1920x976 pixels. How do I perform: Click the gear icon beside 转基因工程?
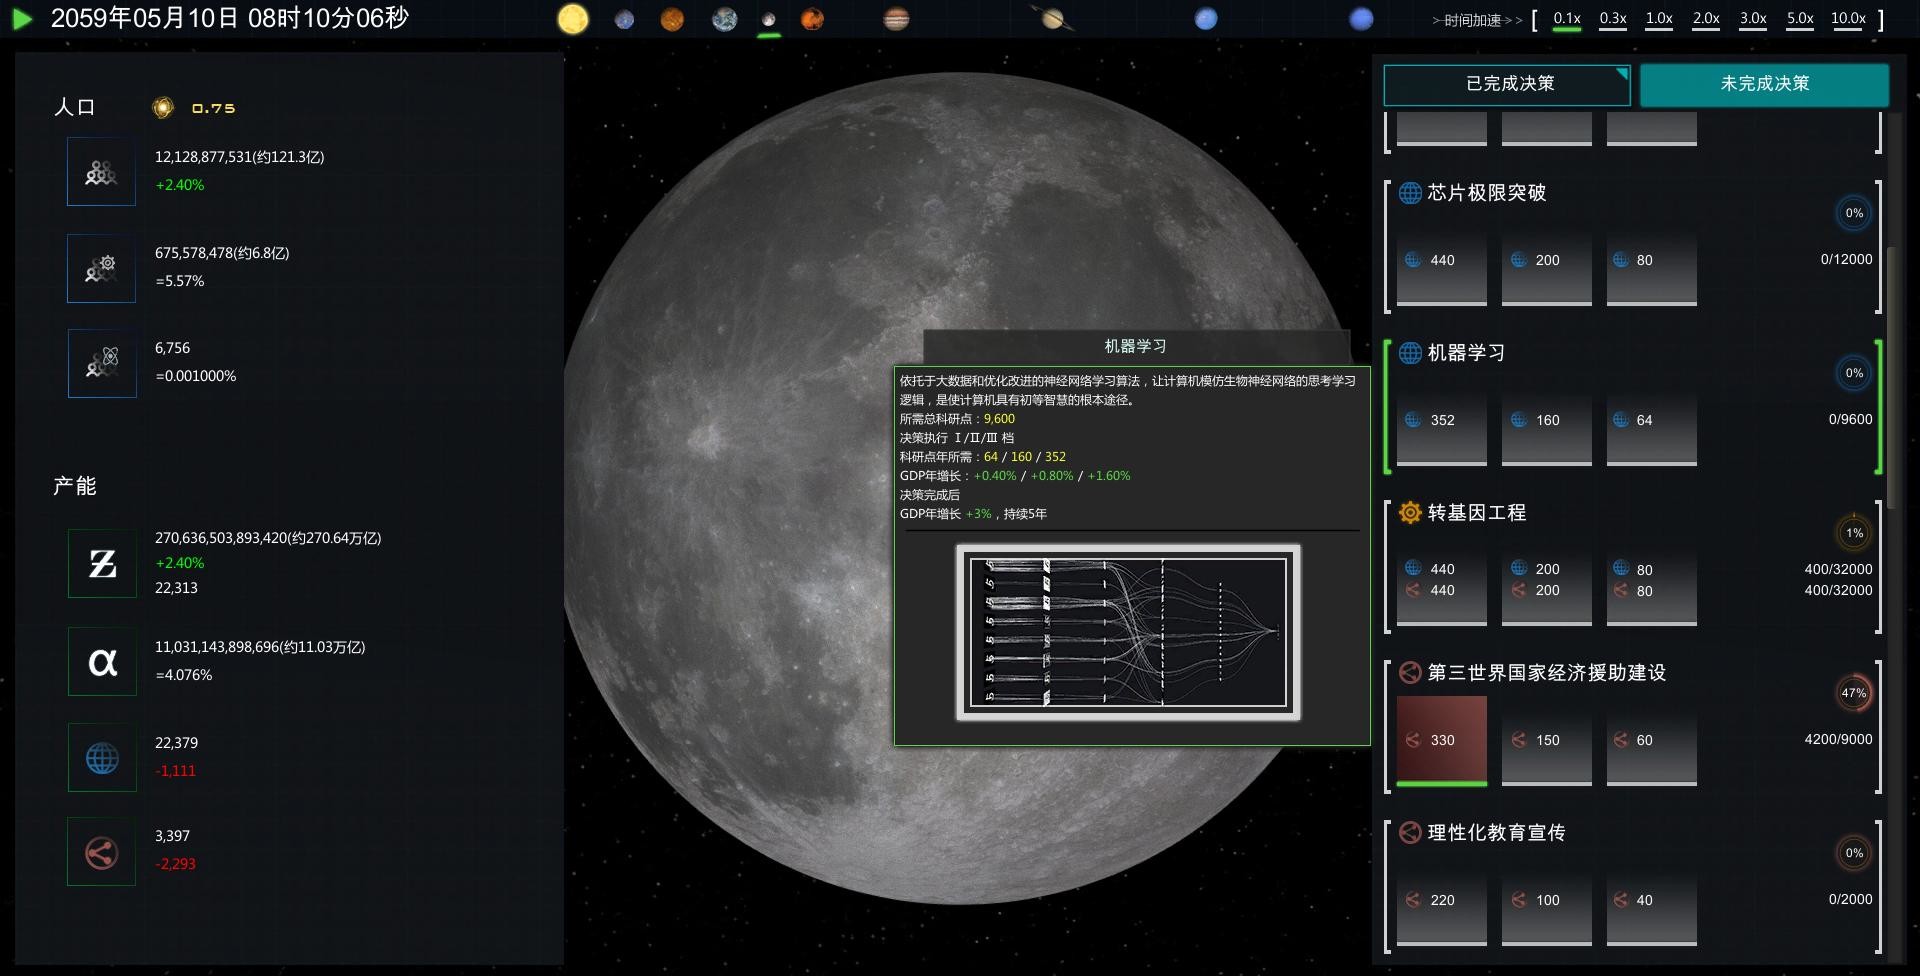pos(1409,512)
